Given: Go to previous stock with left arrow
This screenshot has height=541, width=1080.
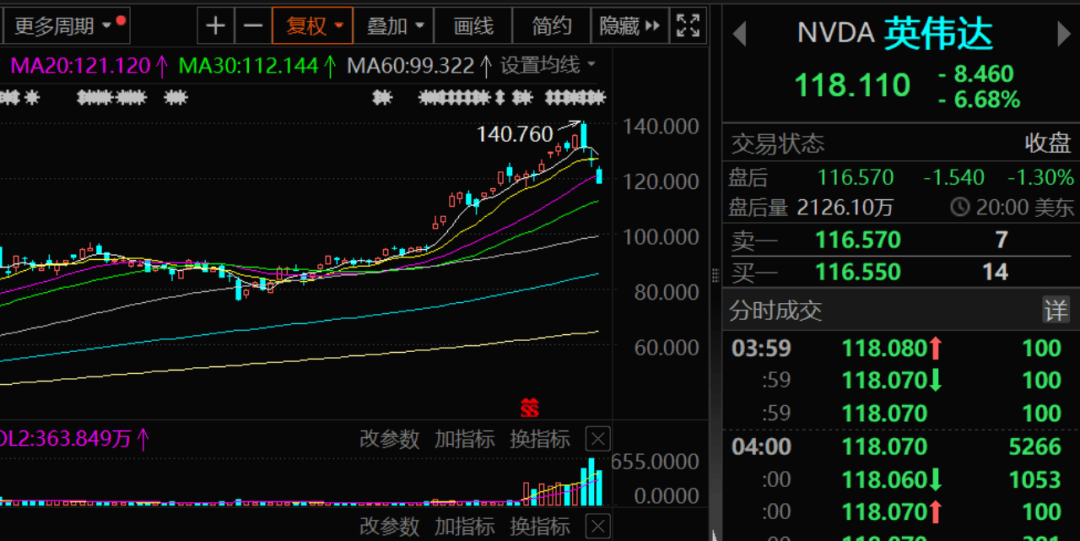Looking at the screenshot, I should pos(740,34).
